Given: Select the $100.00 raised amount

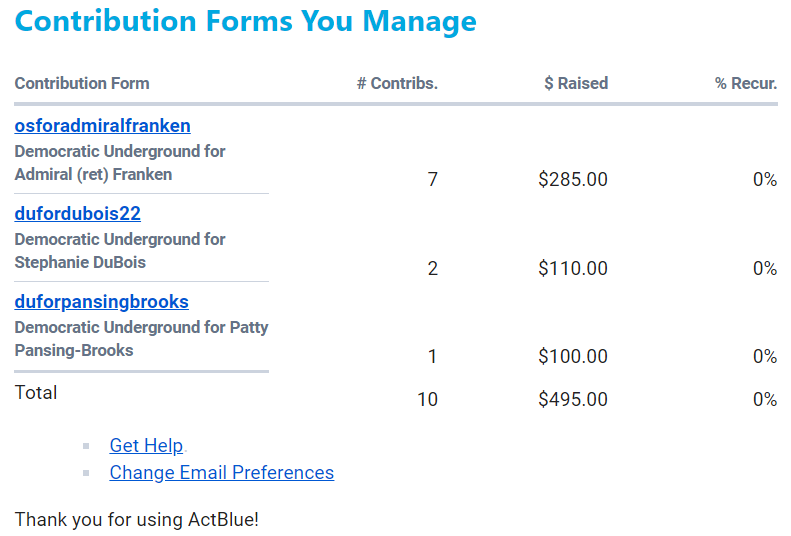Looking at the screenshot, I should [572, 357].
